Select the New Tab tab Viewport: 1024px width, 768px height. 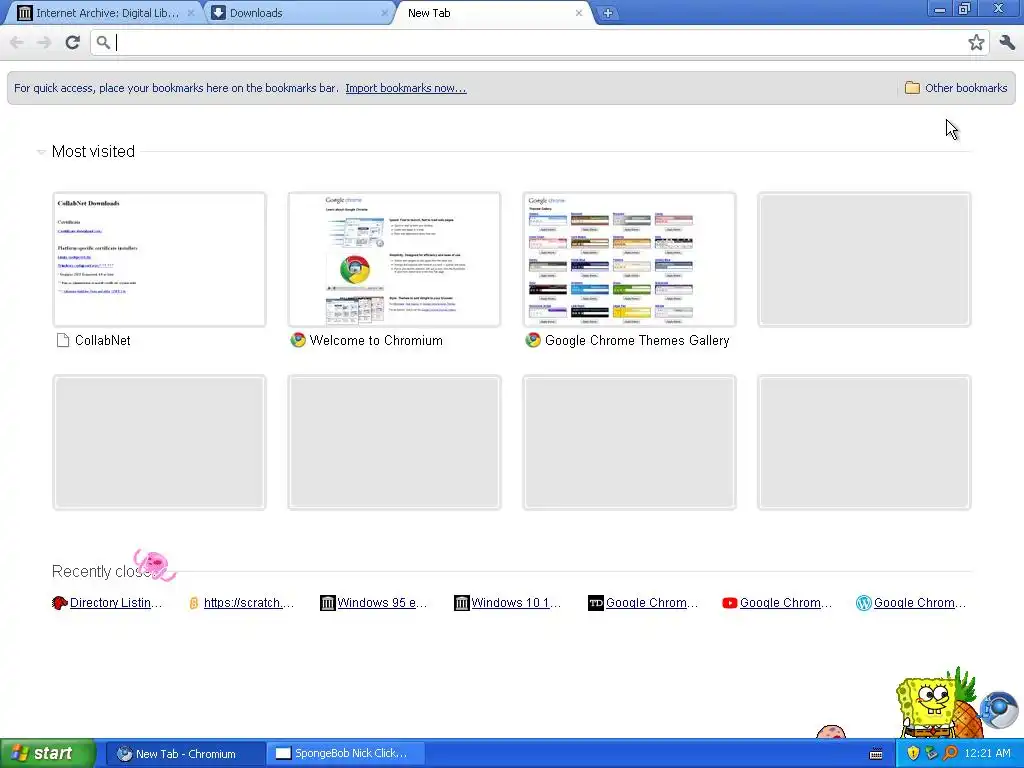493,13
